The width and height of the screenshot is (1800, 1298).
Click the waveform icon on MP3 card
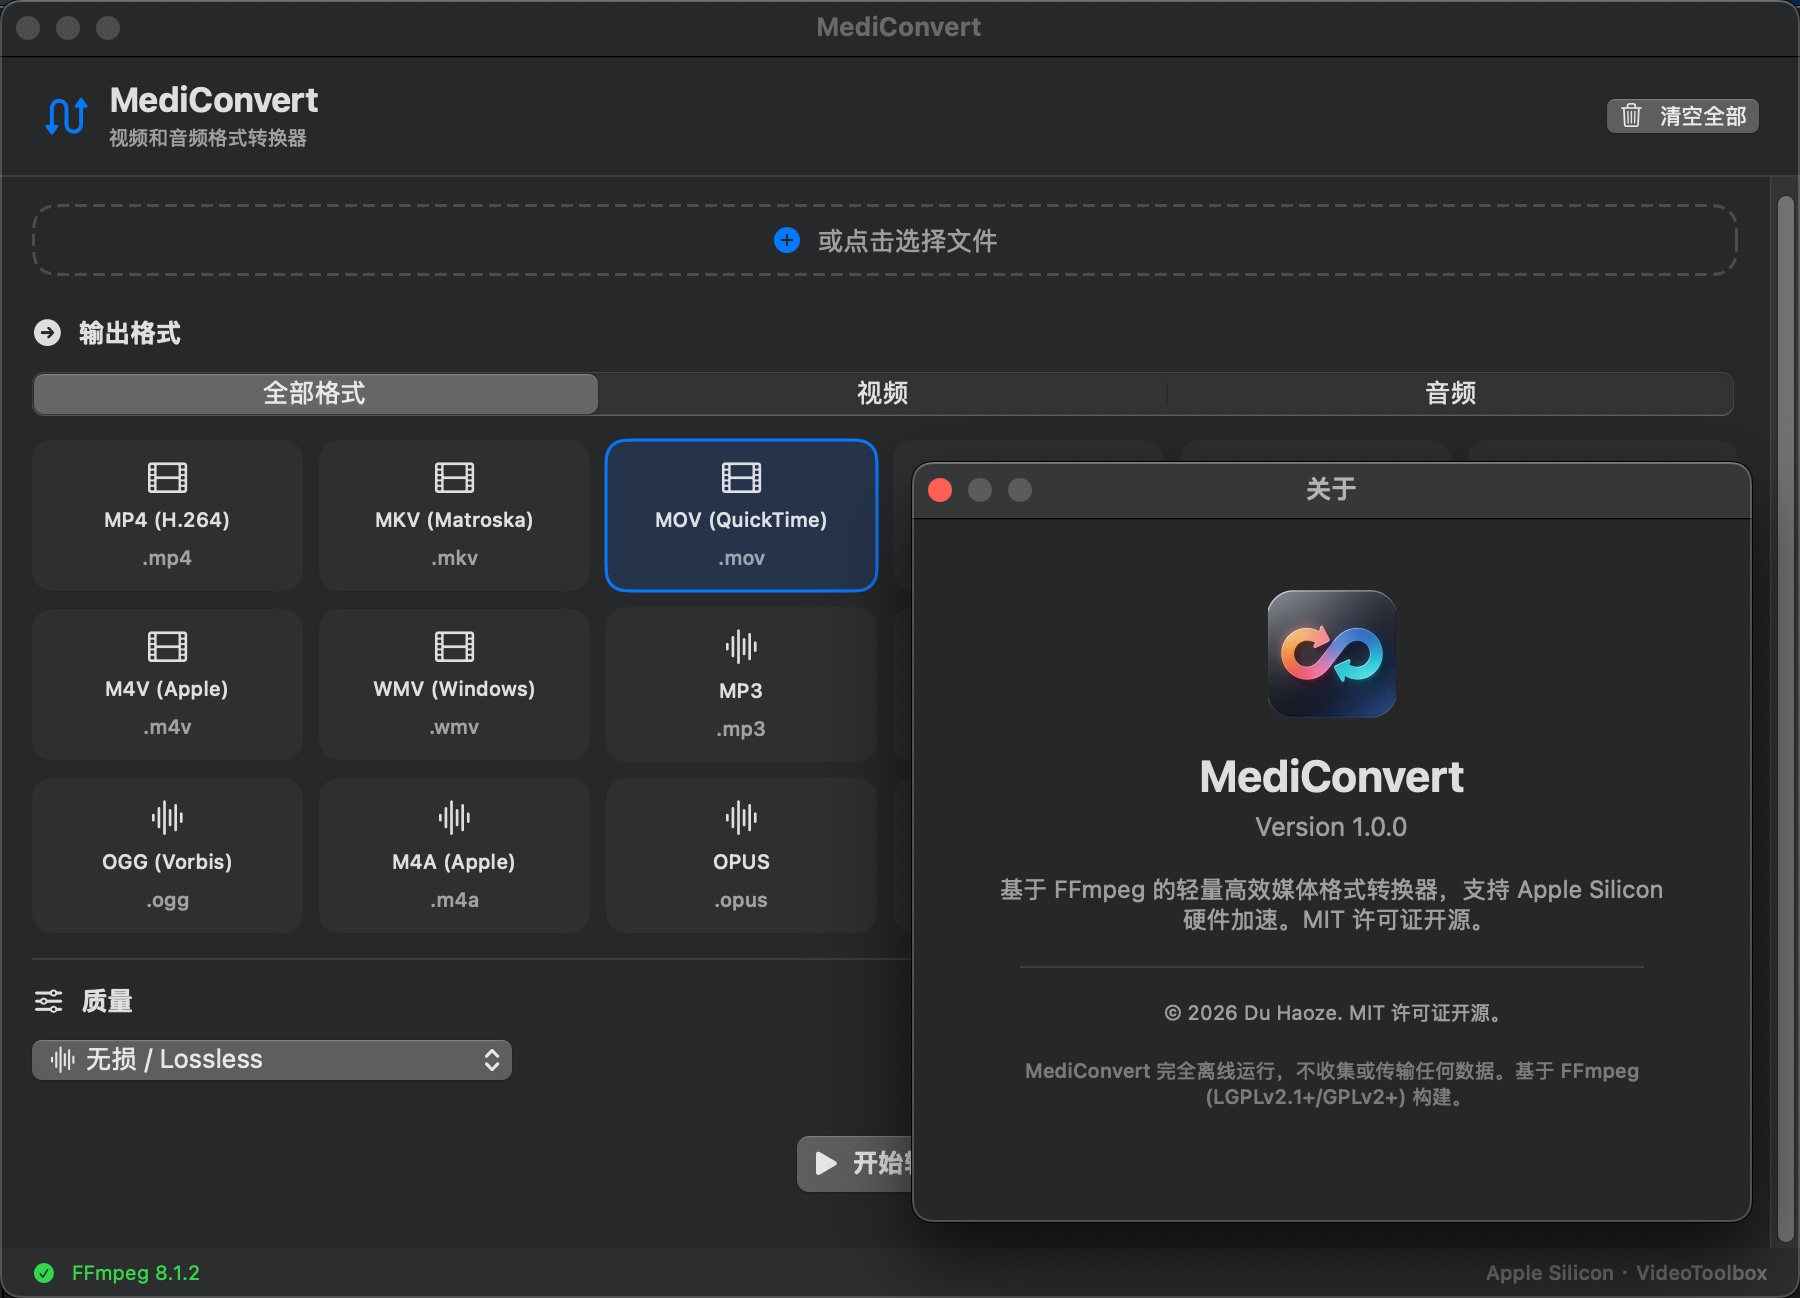pyautogui.click(x=741, y=647)
